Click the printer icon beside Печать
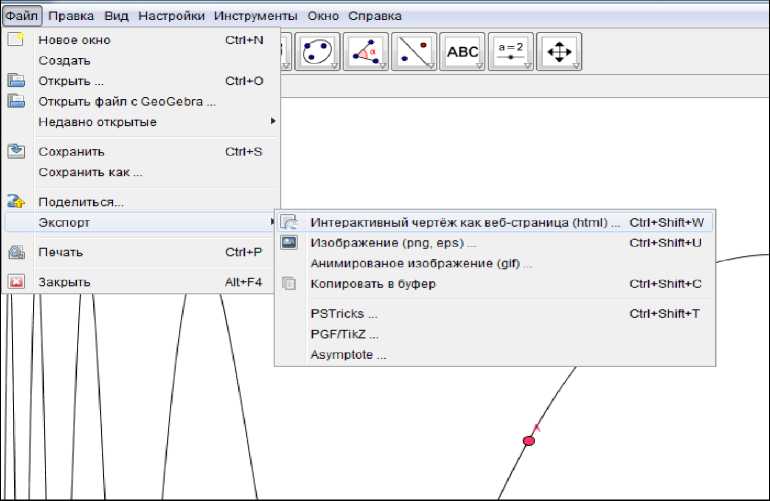Image resolution: width=770 pixels, height=501 pixels. 16,252
